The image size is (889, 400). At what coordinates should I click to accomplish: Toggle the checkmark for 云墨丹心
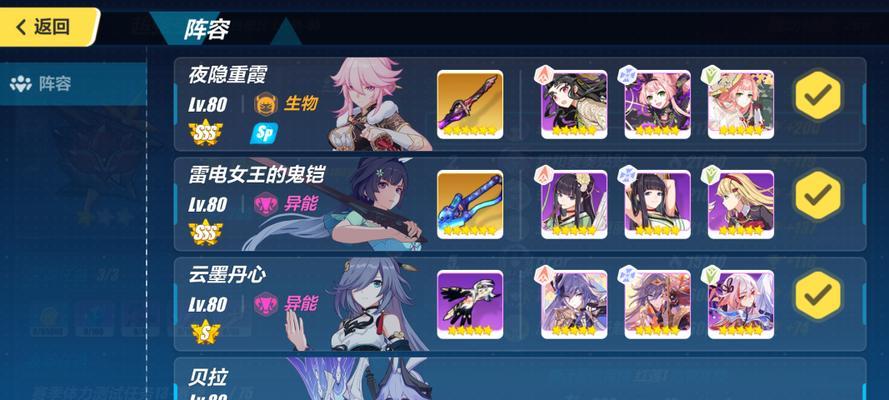pos(818,295)
